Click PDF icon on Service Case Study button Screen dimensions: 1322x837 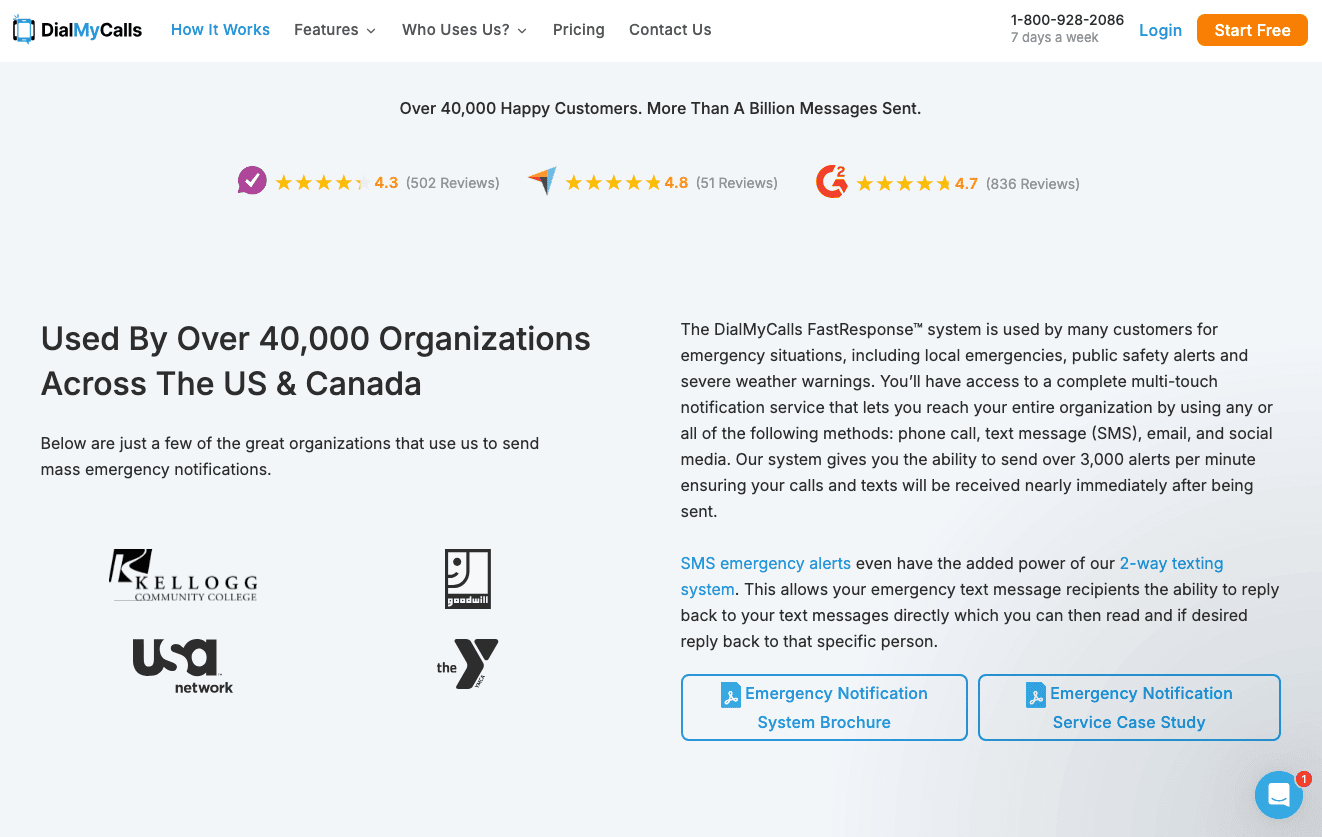tap(1036, 694)
